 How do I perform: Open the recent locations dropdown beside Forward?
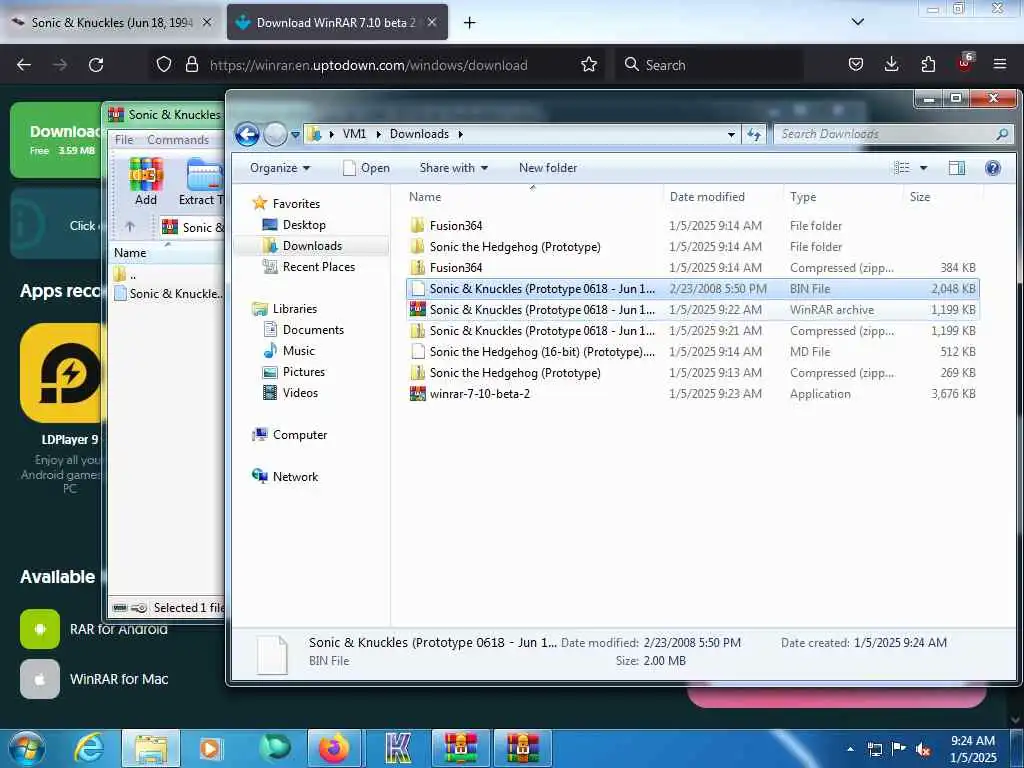[295, 135]
